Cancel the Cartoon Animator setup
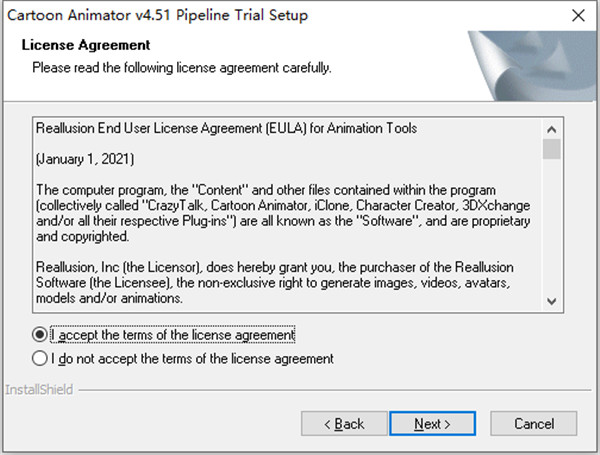 pyautogui.click(x=534, y=424)
